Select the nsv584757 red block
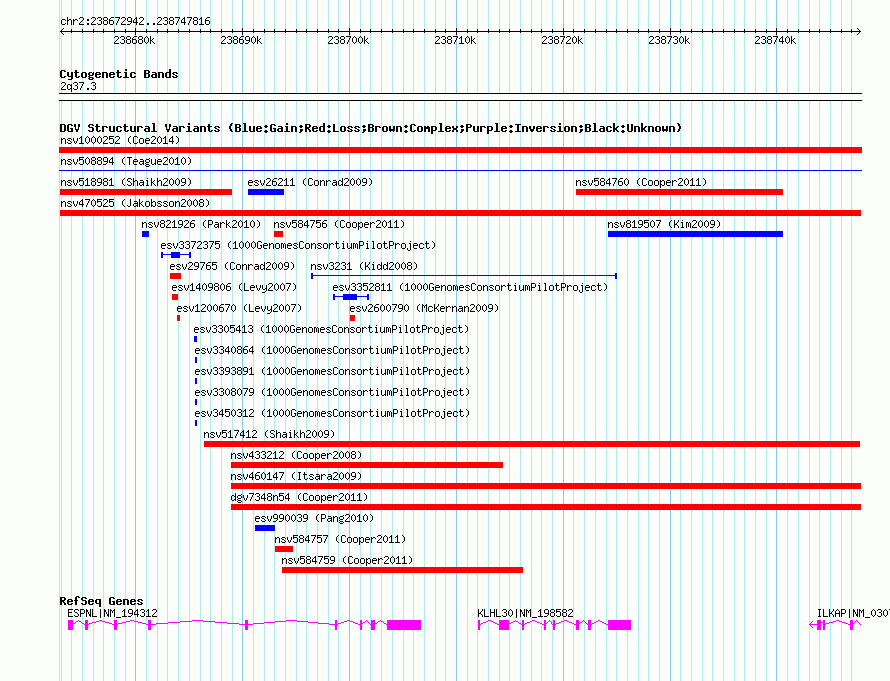This screenshot has height=681, width=890. (x=284, y=549)
